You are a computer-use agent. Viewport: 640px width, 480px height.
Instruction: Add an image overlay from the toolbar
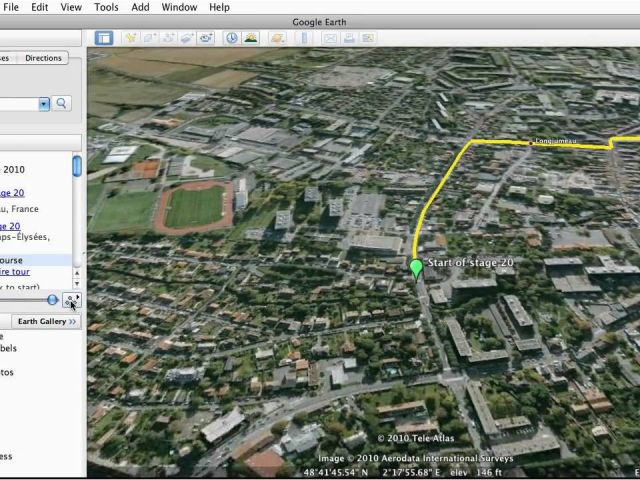(x=187, y=38)
